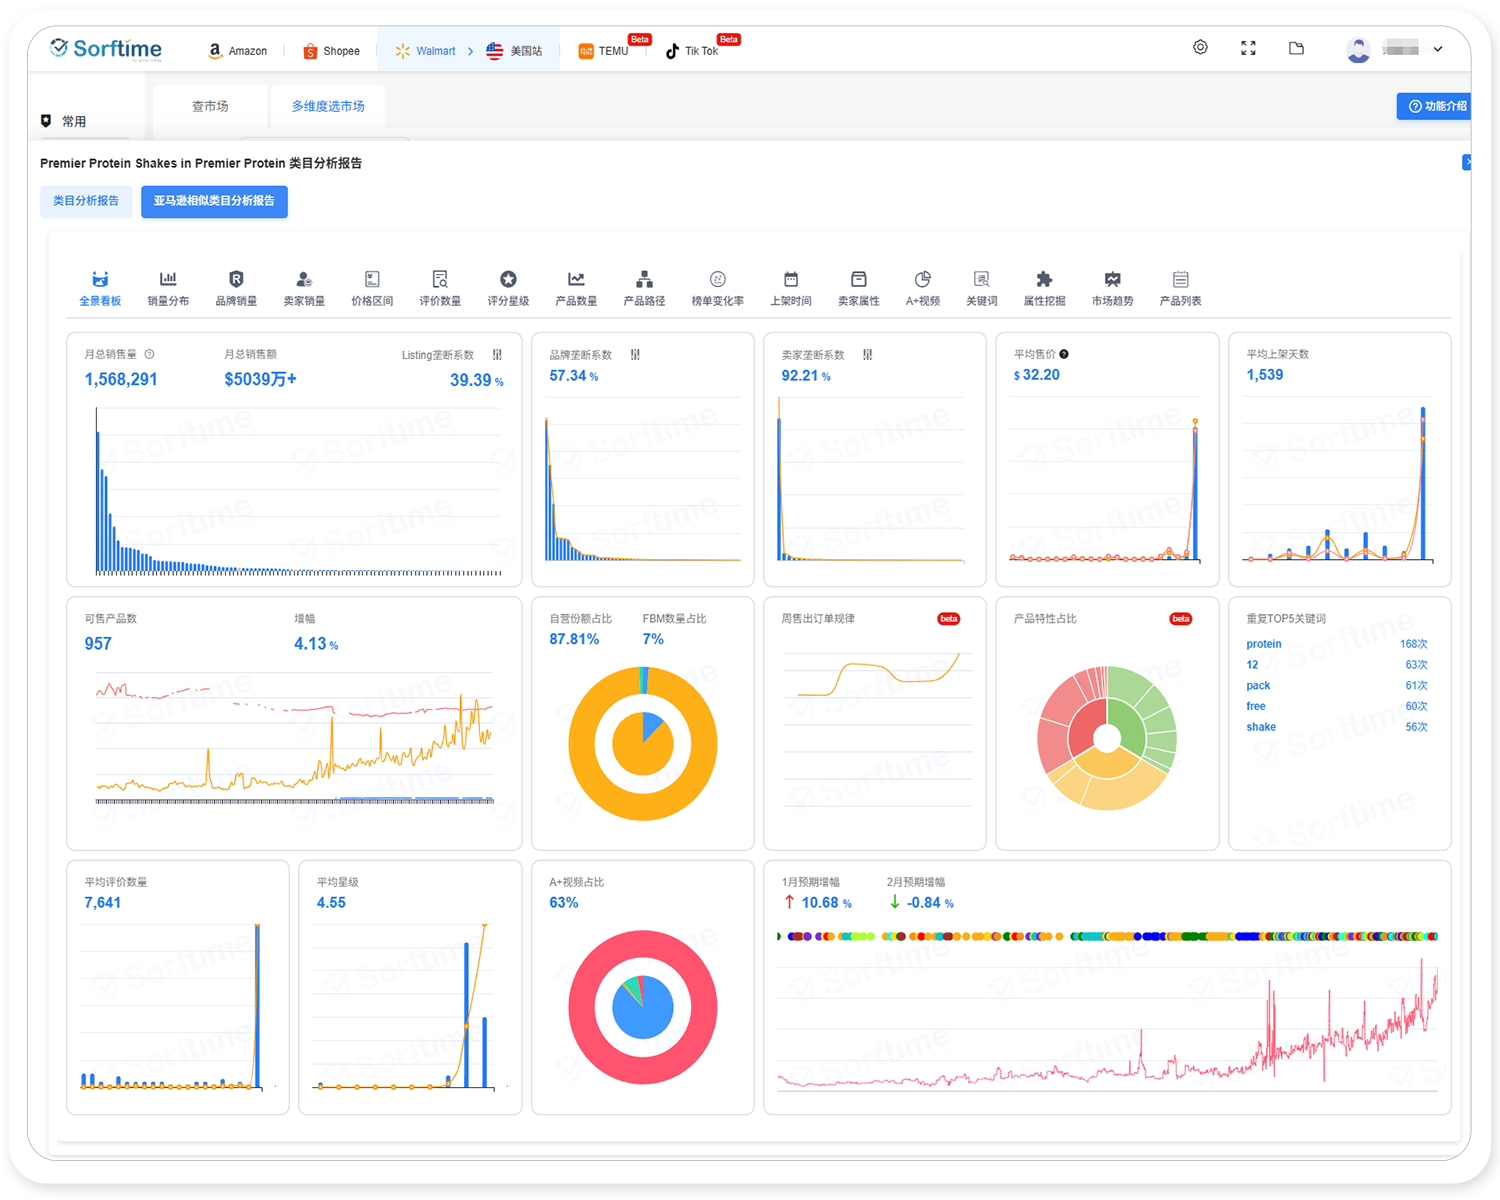Click the help icon beside 月总销售量

pyautogui.click(x=150, y=354)
